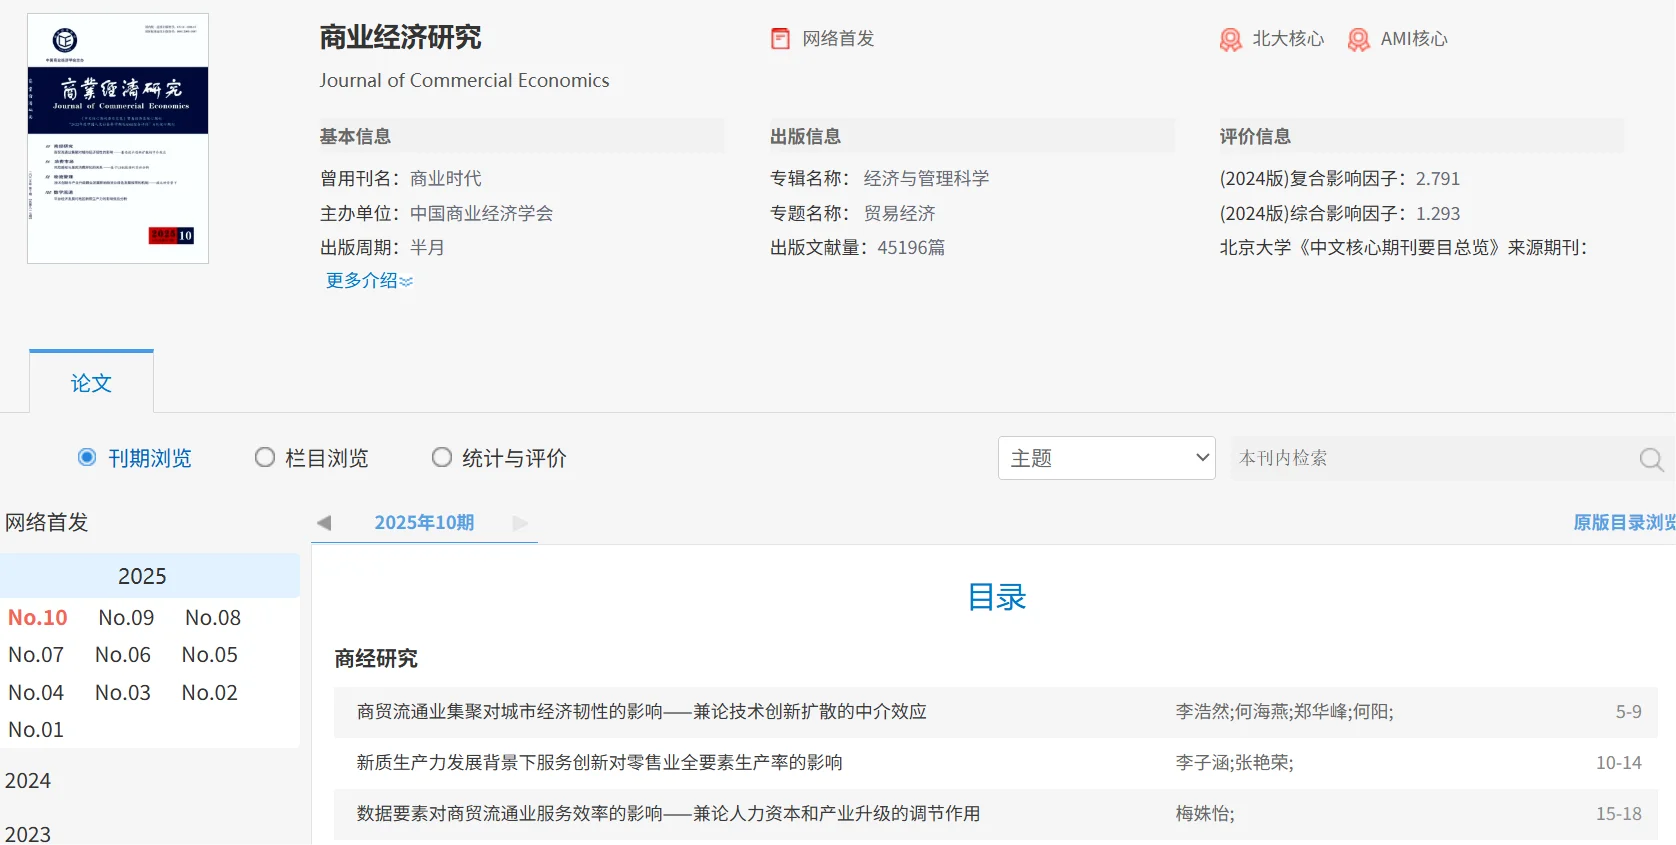The height and width of the screenshot is (845, 1676).
Task: Click the 商经研究 section heading
Action: point(376,658)
